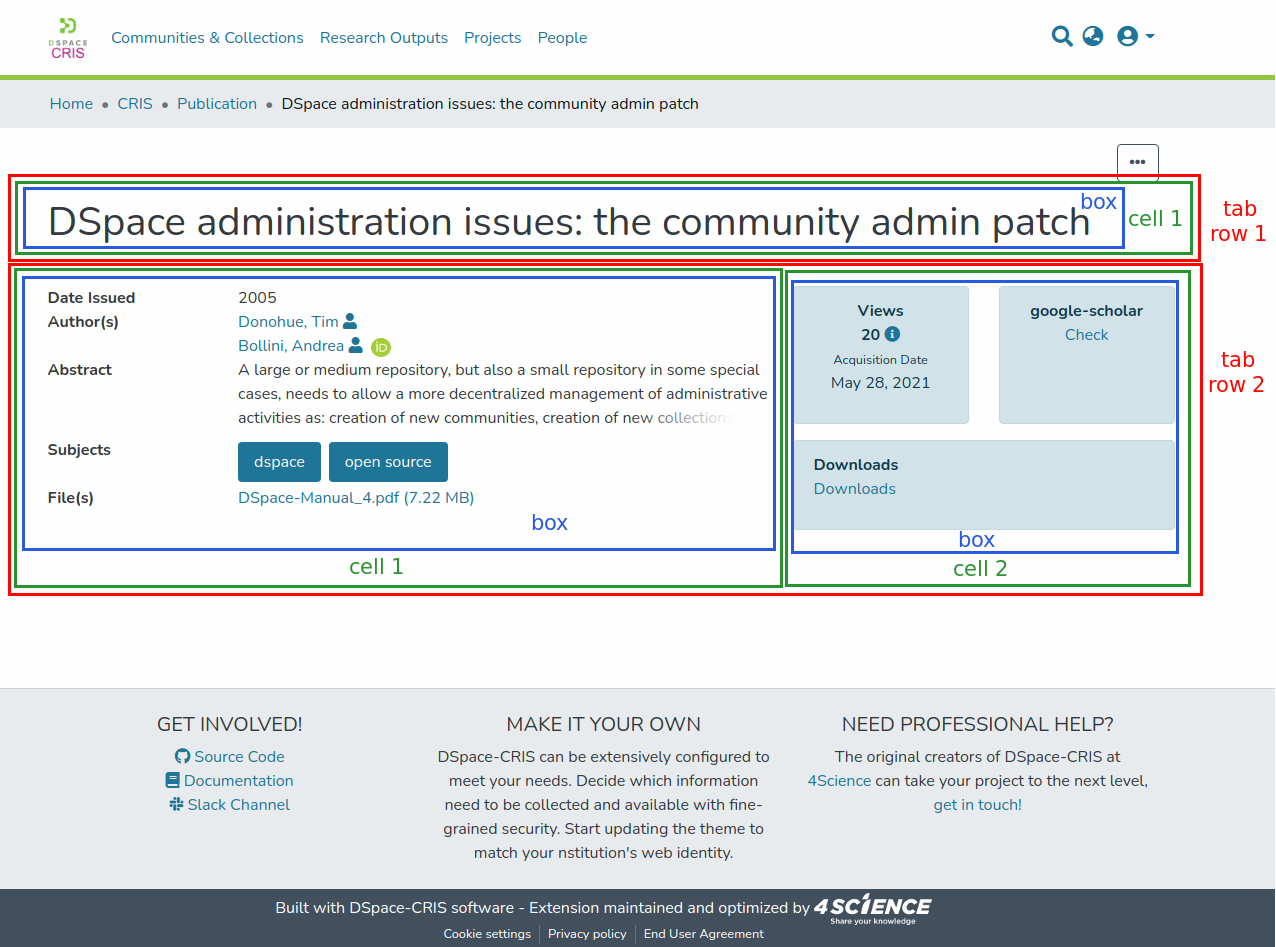Select the People navigation item
This screenshot has height=947, width=1276.
coord(562,38)
